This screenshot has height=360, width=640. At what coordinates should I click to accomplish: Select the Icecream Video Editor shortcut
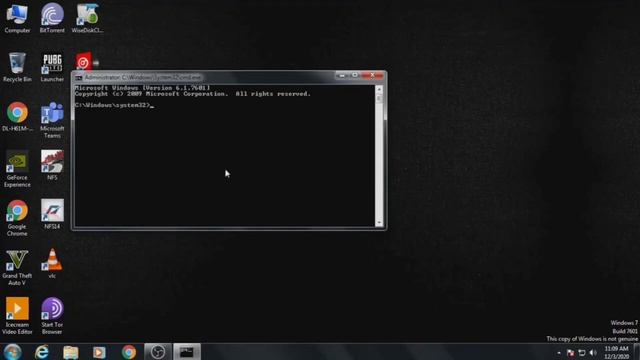point(17,316)
